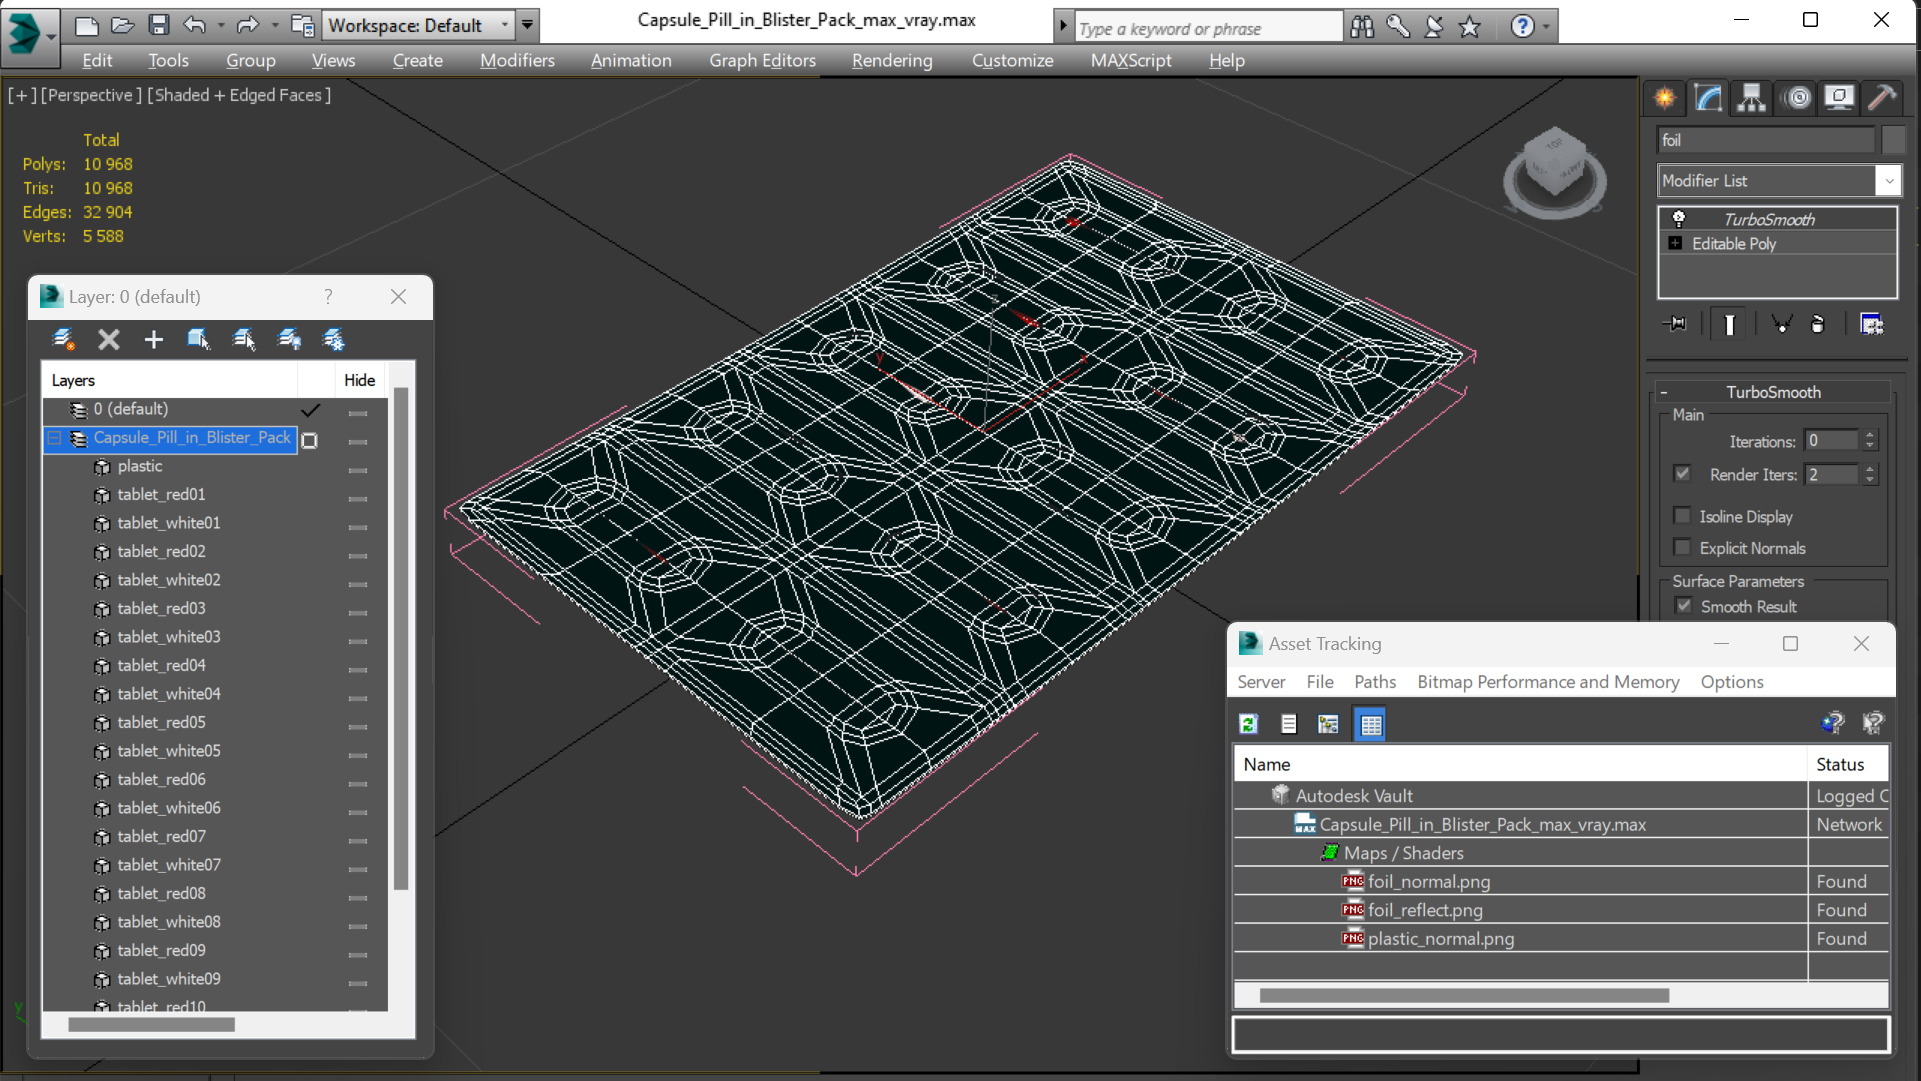
Task: Open the redo history dropdown arrow
Action: coord(274,25)
